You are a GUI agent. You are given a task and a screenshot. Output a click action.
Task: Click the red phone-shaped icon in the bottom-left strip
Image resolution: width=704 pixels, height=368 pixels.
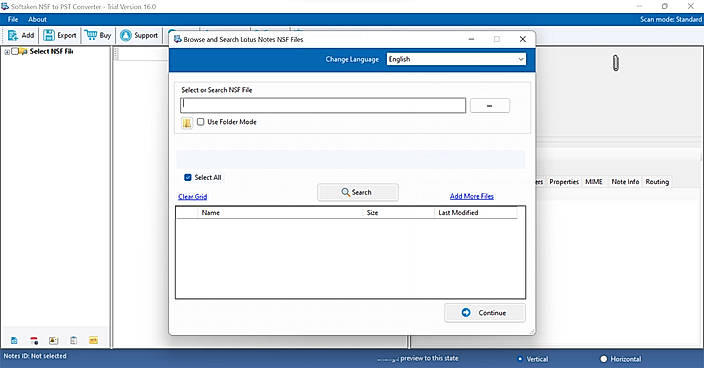34,341
